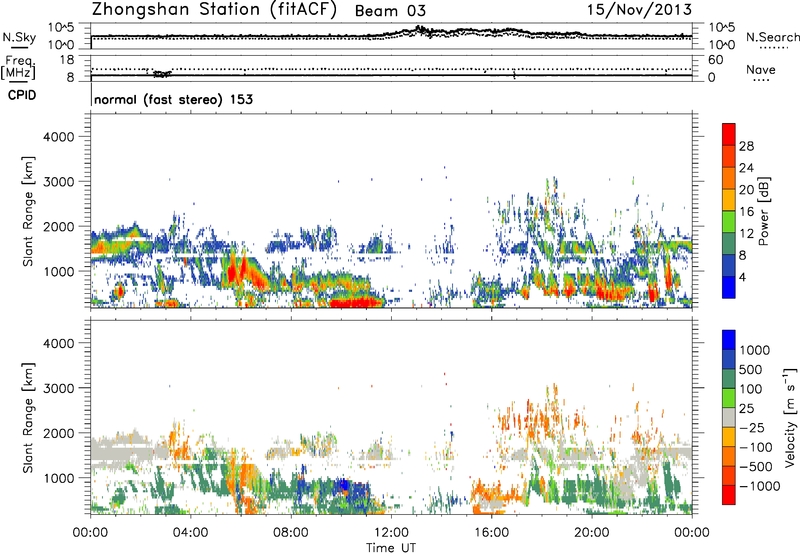This screenshot has width=800, height=554.
Task: Click the "Zhongshan Station (fitACF)" title
Action: [x=214, y=10]
